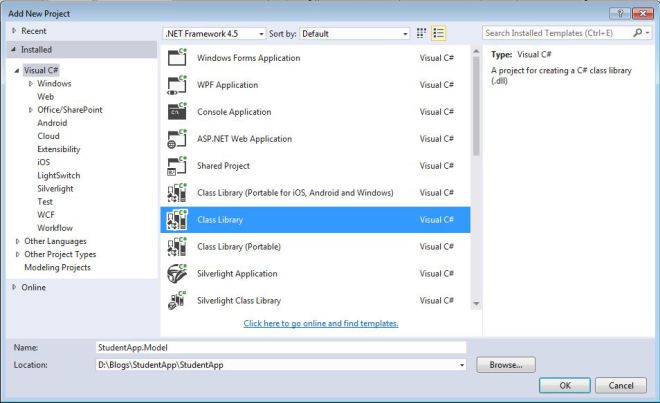The width and height of the screenshot is (660, 403).
Task: Select the WCF category
Action: coord(46,215)
